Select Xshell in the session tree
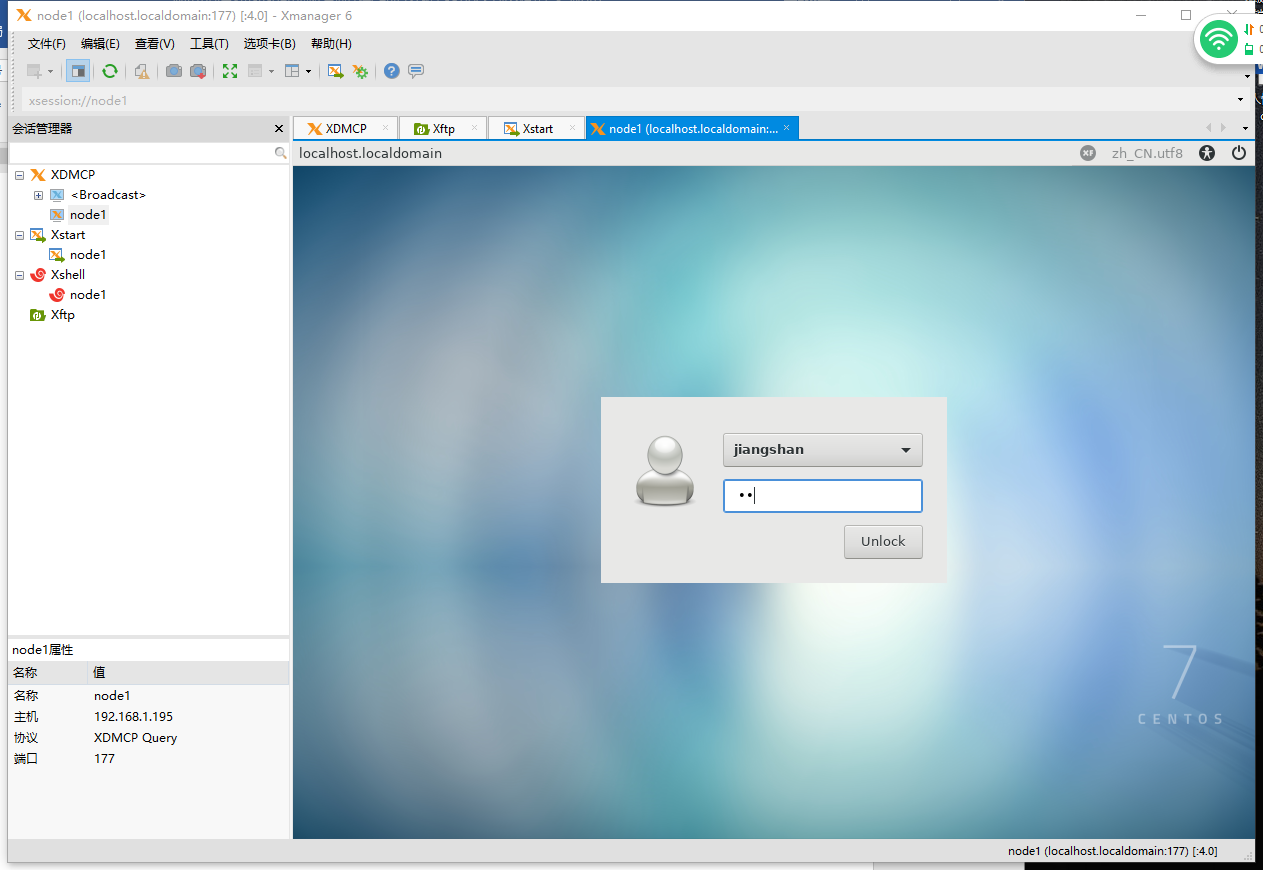Viewport: 1263px width, 870px height. 68,275
